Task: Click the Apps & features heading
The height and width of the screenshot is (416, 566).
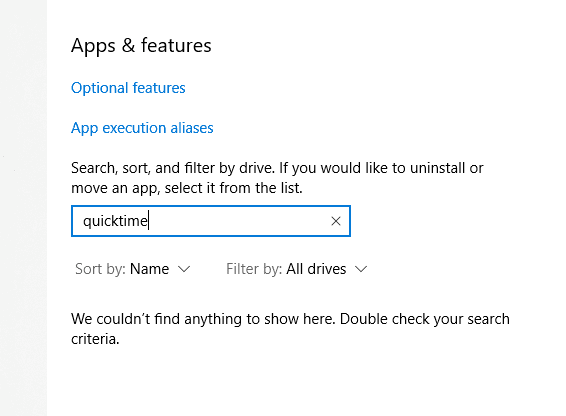Action: click(141, 46)
